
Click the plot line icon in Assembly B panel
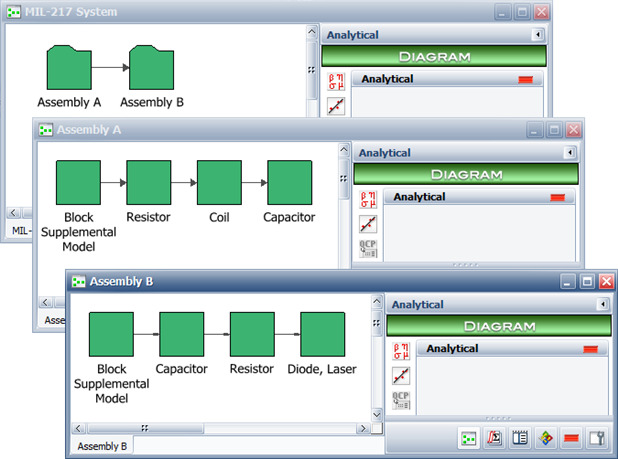pos(400,375)
